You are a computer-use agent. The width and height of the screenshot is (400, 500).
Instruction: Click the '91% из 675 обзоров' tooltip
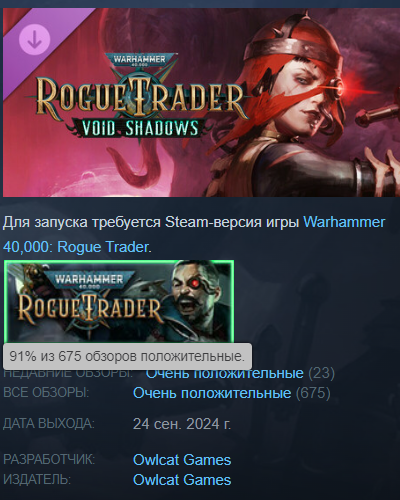pyautogui.click(x=127, y=356)
